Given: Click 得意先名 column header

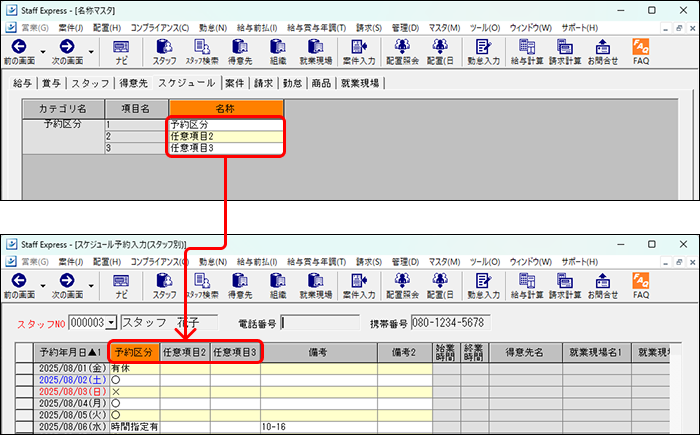Looking at the screenshot, I should point(525,352).
